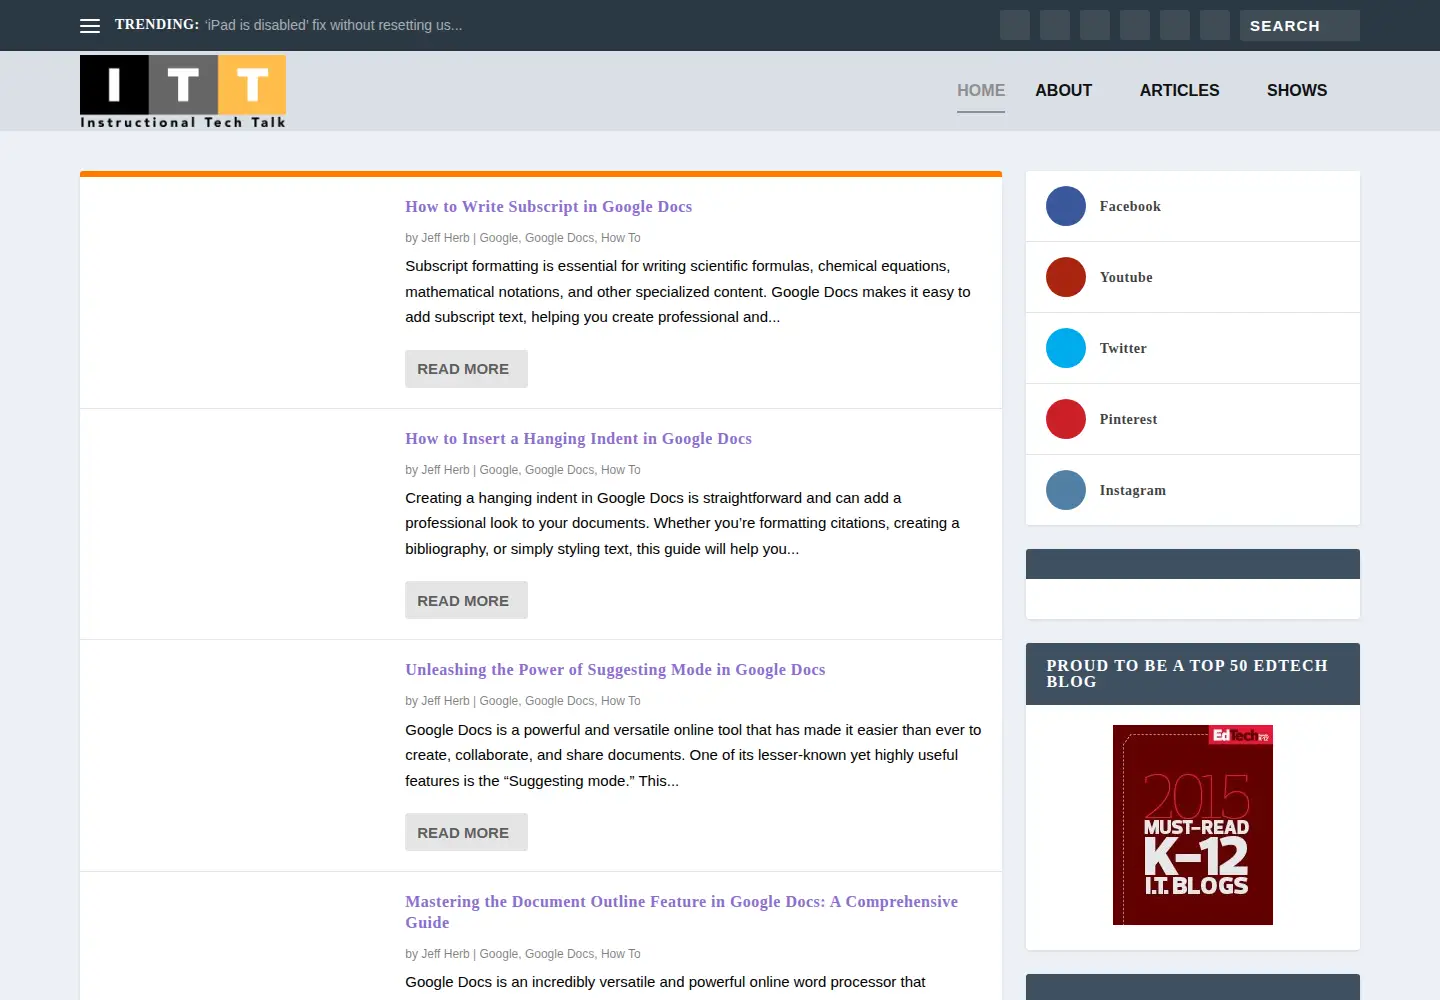Viewport: 1440px width, 1000px height.
Task: Open the trending 'iPad is disabled' article link
Action: click(x=334, y=25)
